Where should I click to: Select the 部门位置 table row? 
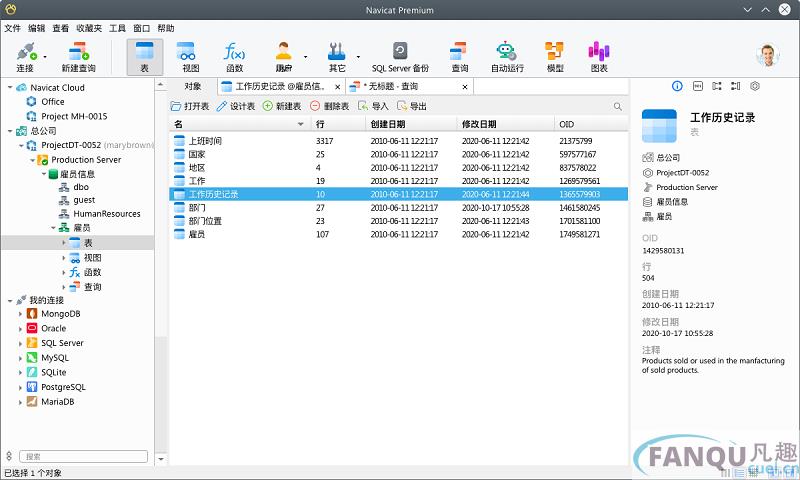(x=205, y=221)
